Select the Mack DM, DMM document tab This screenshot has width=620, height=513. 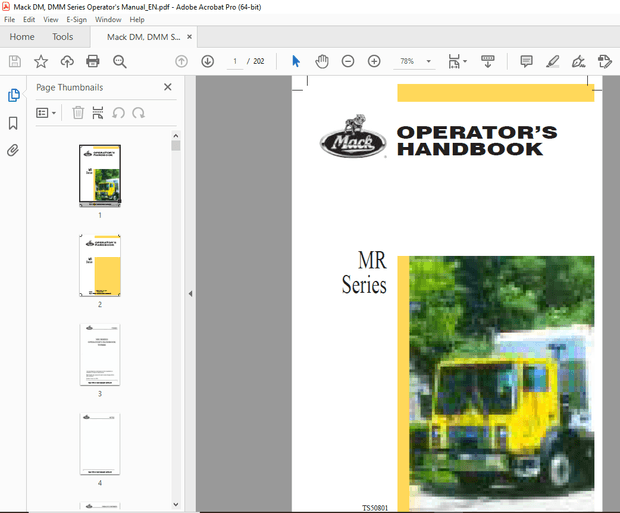pyautogui.click(x=144, y=37)
